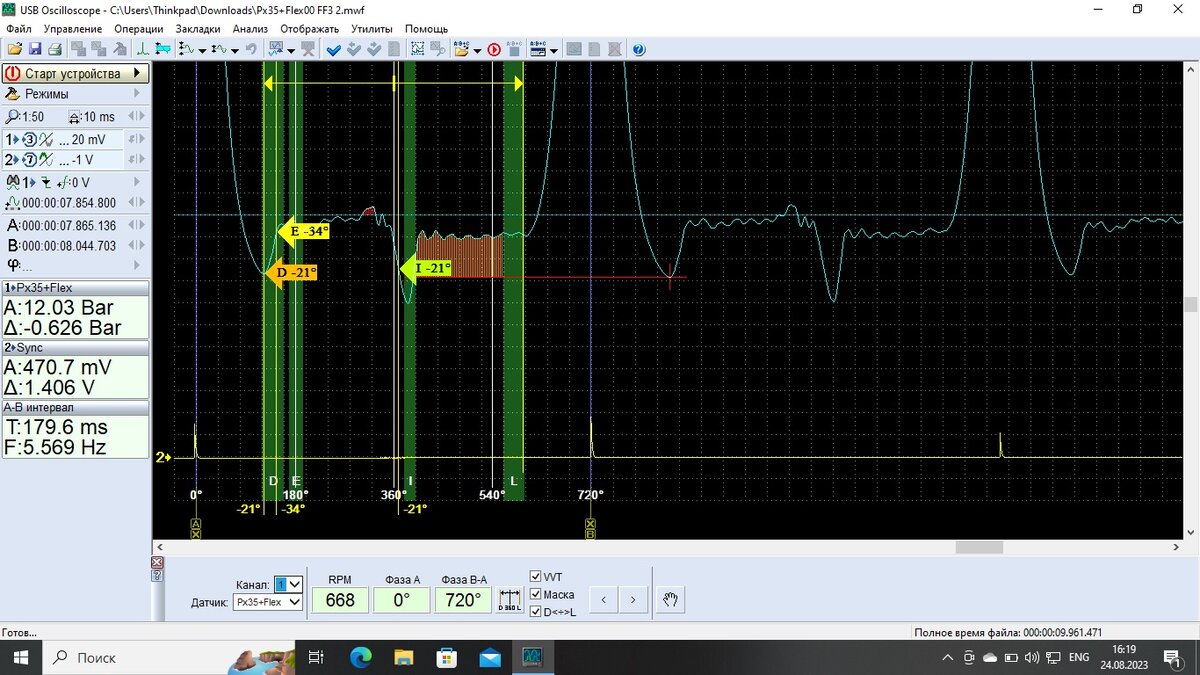Expand the trigger 0 V settings arrow
The width and height of the screenshot is (1200, 675).
tap(137, 182)
